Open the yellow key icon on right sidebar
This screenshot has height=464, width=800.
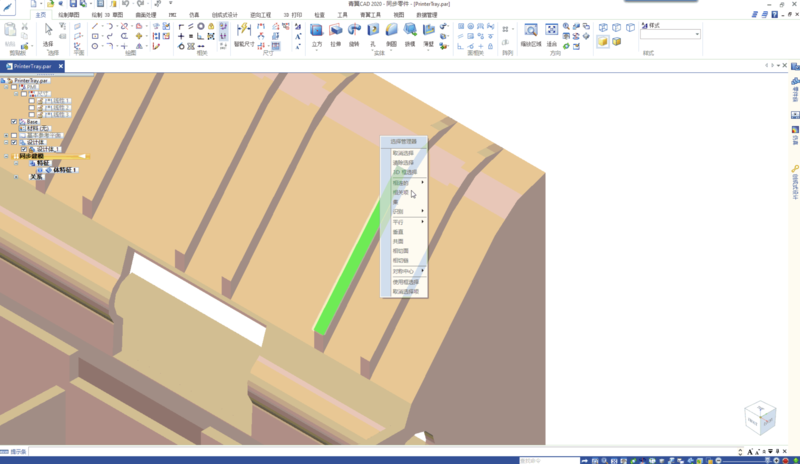point(795,169)
